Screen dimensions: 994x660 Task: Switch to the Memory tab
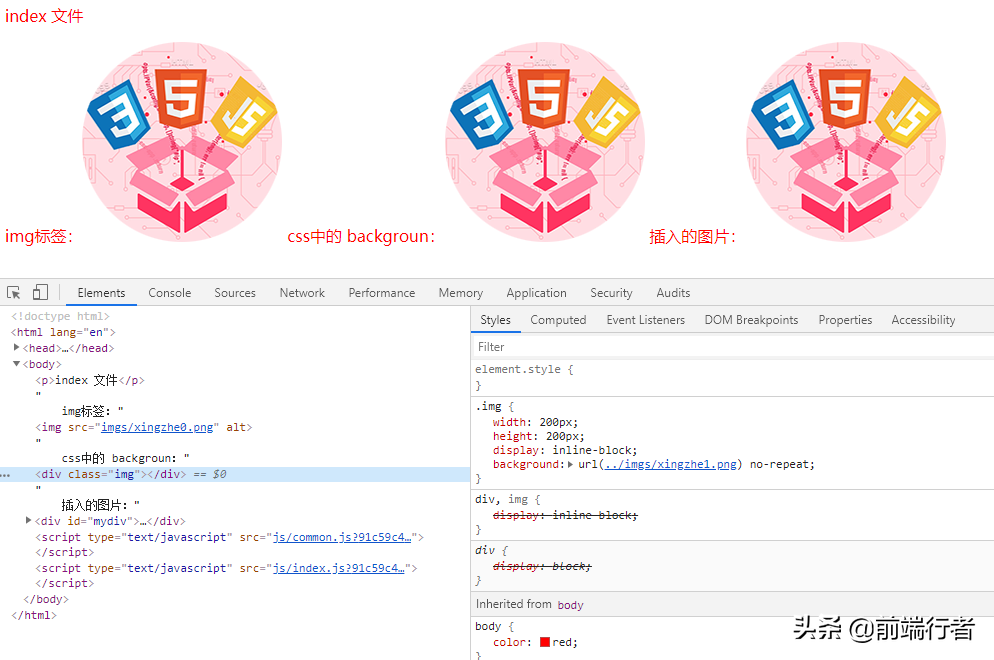click(460, 292)
